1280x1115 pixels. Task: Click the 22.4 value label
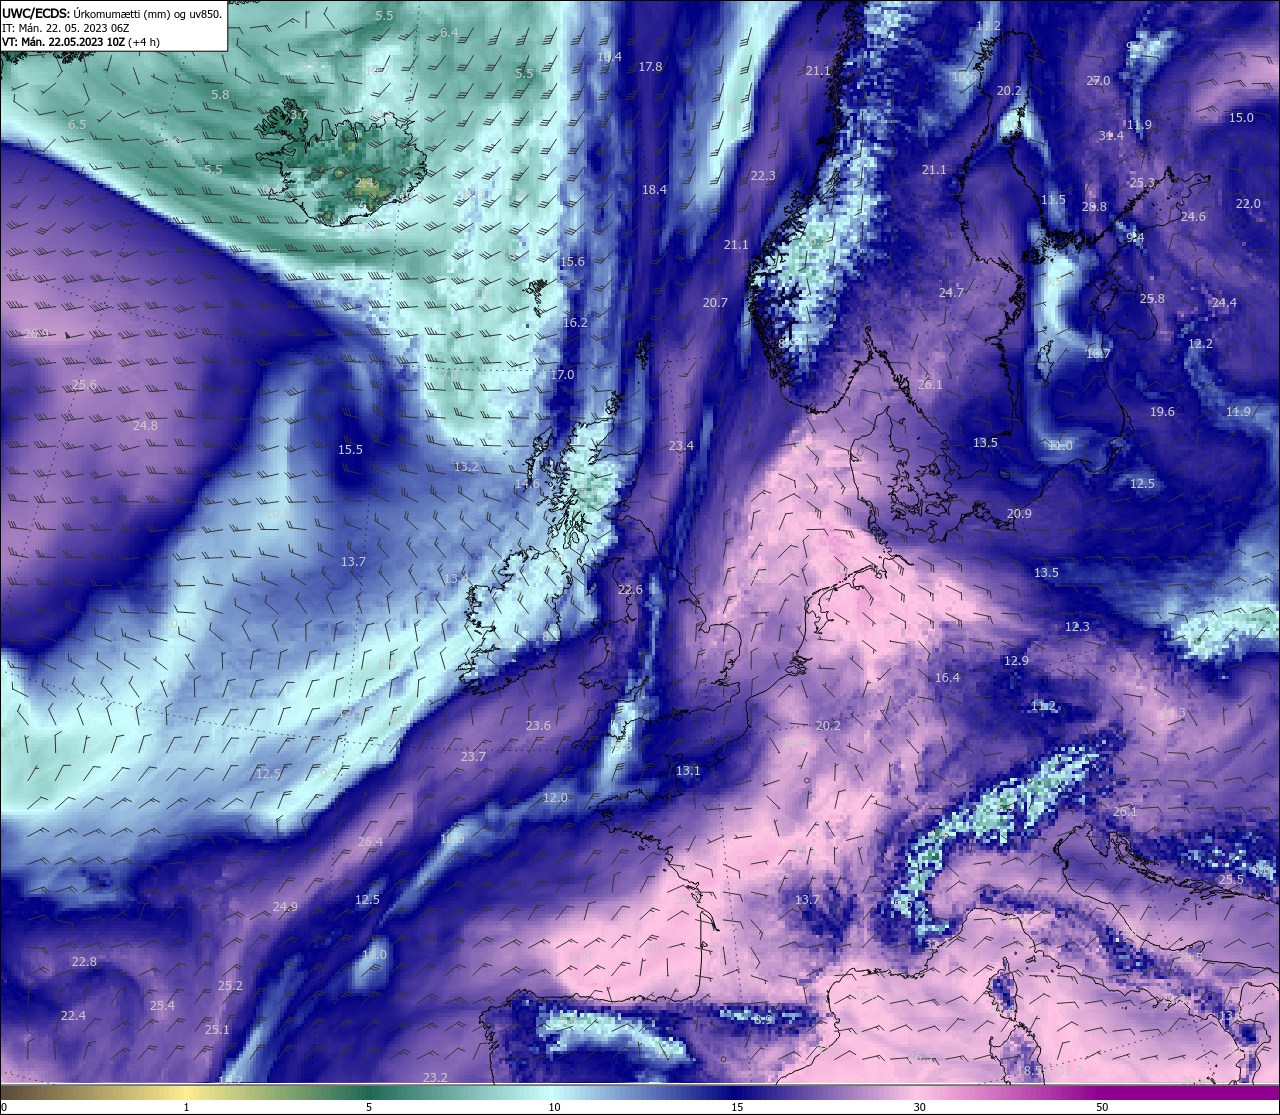pyautogui.click(x=73, y=1016)
